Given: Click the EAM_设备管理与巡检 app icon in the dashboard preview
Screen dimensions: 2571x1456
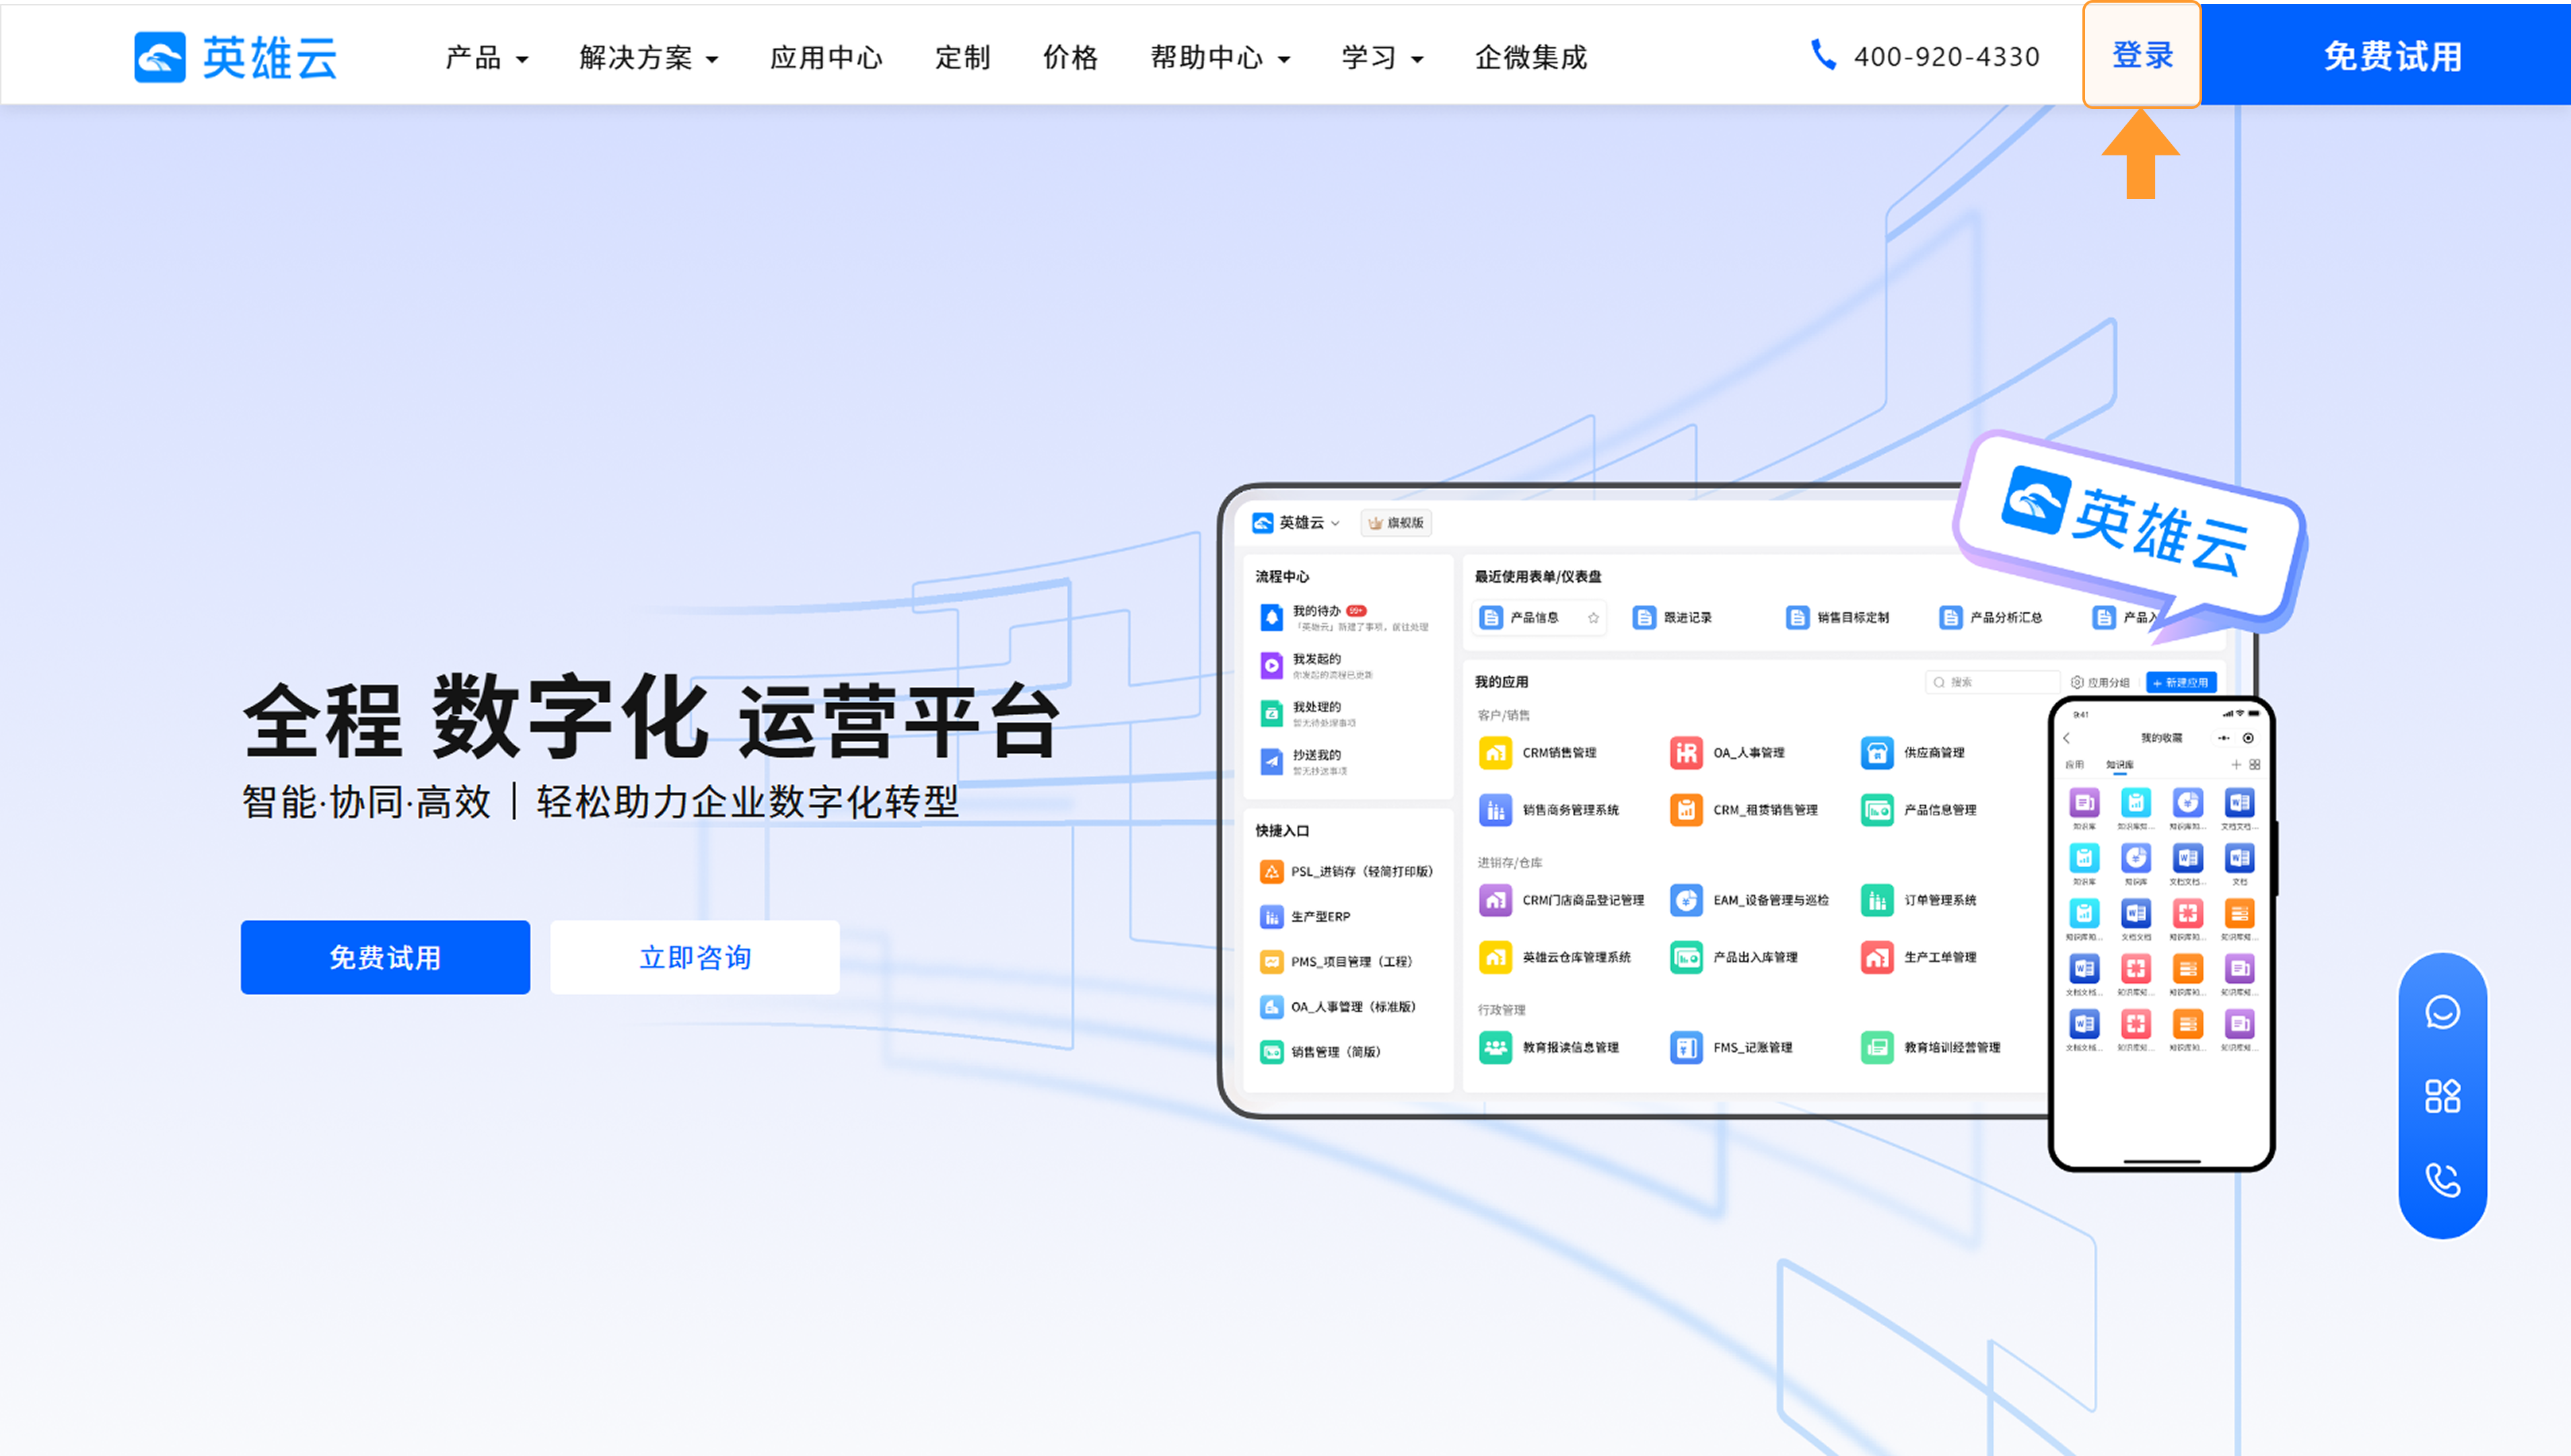Looking at the screenshot, I should 1686,900.
